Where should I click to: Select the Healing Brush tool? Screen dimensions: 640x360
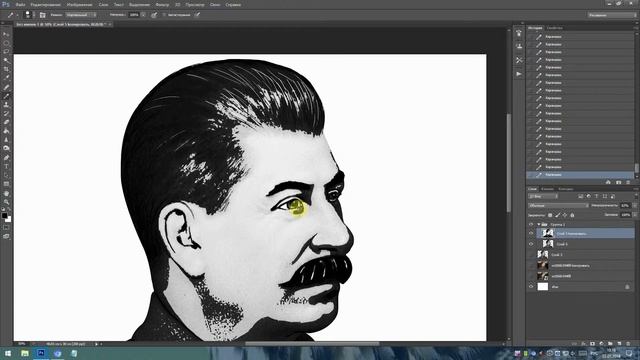pos(6,87)
